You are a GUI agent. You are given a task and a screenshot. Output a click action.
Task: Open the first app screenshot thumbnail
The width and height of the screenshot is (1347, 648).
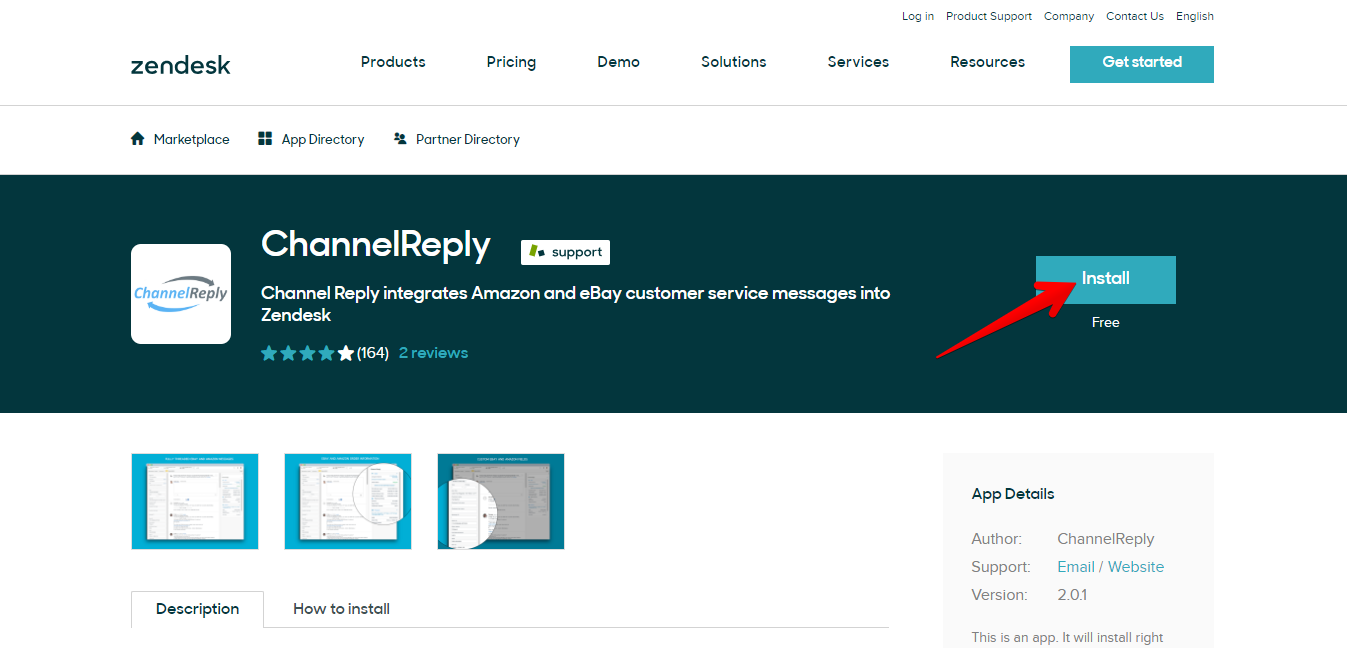(x=195, y=501)
